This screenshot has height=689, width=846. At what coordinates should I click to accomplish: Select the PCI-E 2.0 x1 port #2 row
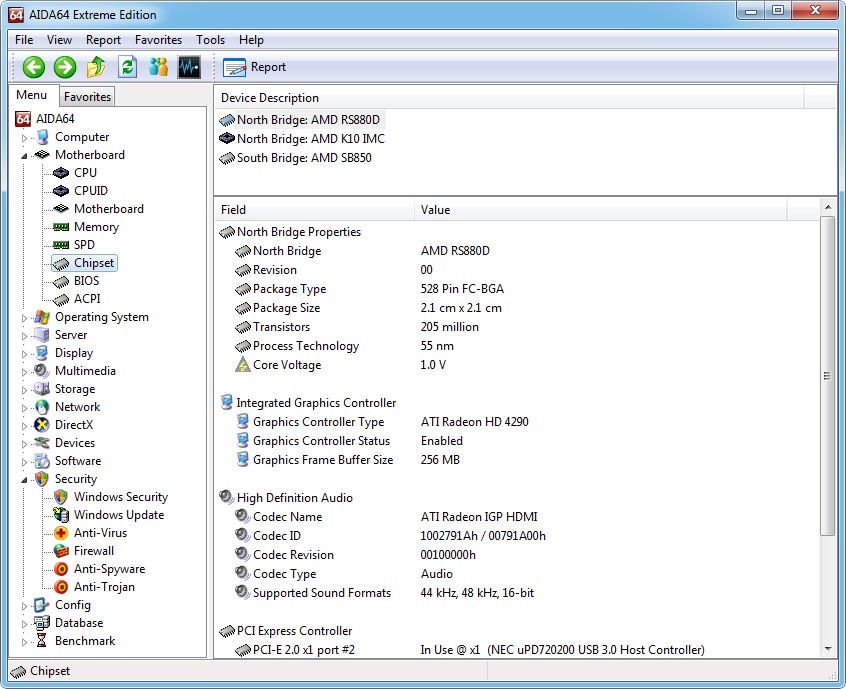pos(518,650)
